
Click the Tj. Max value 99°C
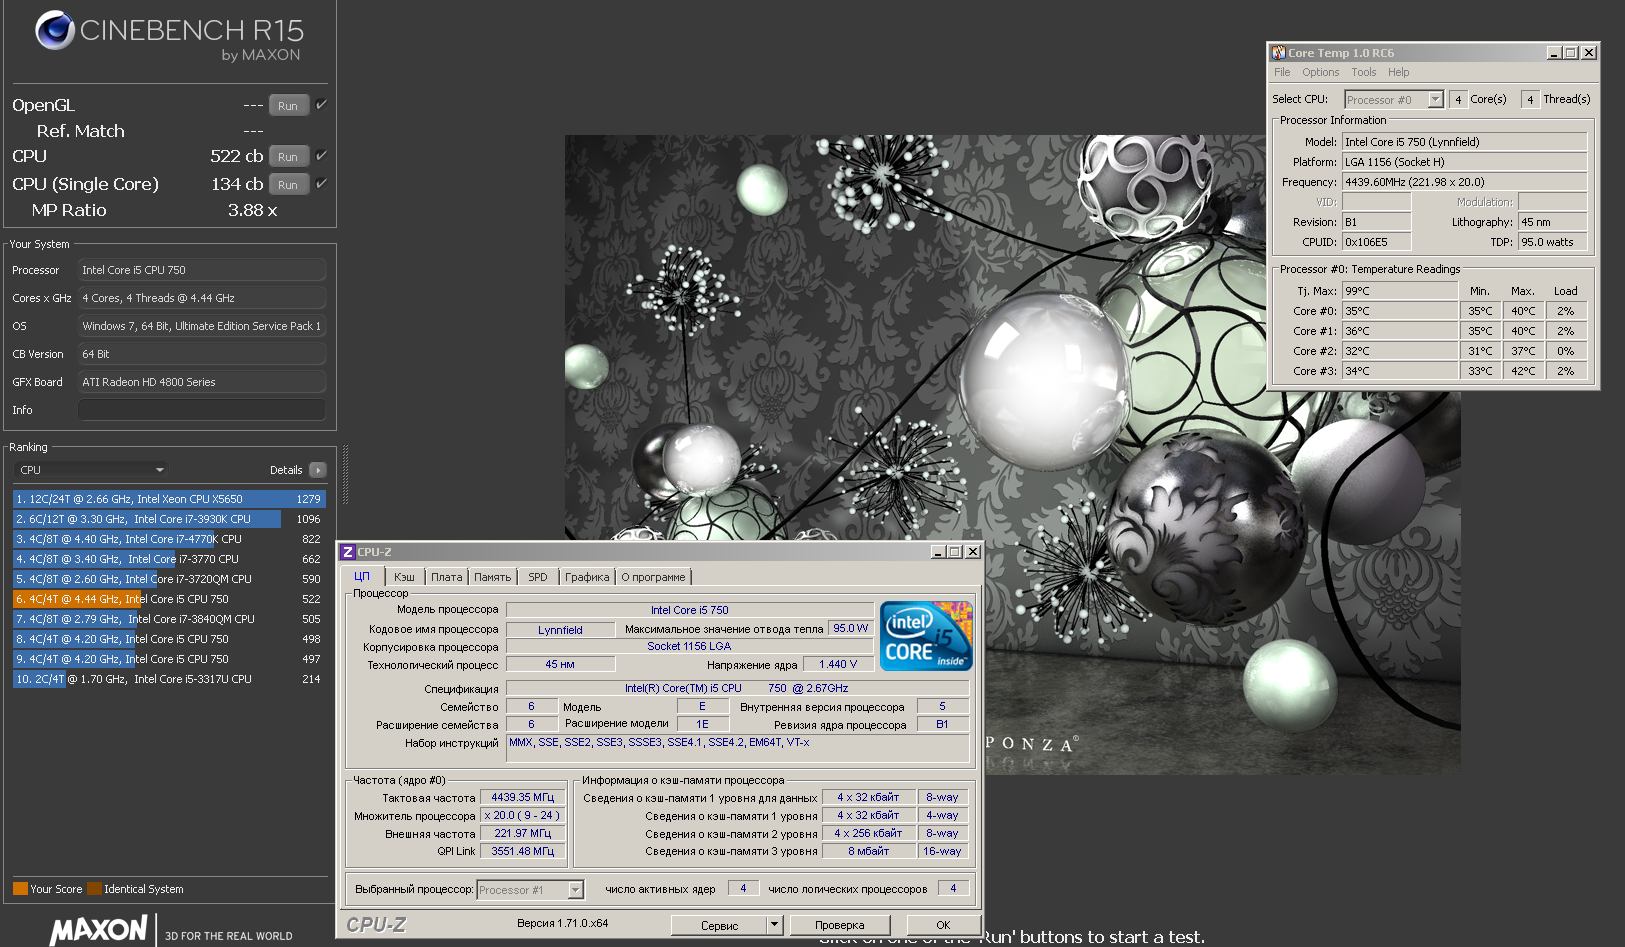pos(1400,291)
